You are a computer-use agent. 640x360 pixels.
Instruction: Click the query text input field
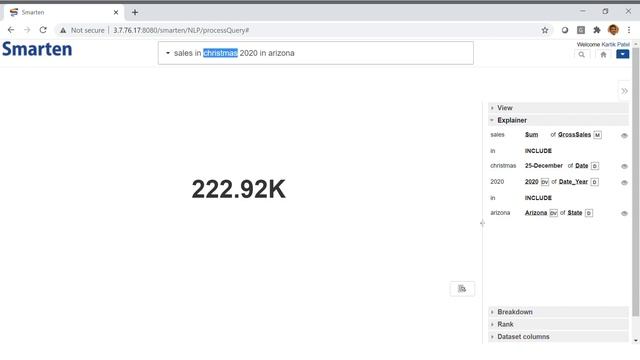[316, 53]
